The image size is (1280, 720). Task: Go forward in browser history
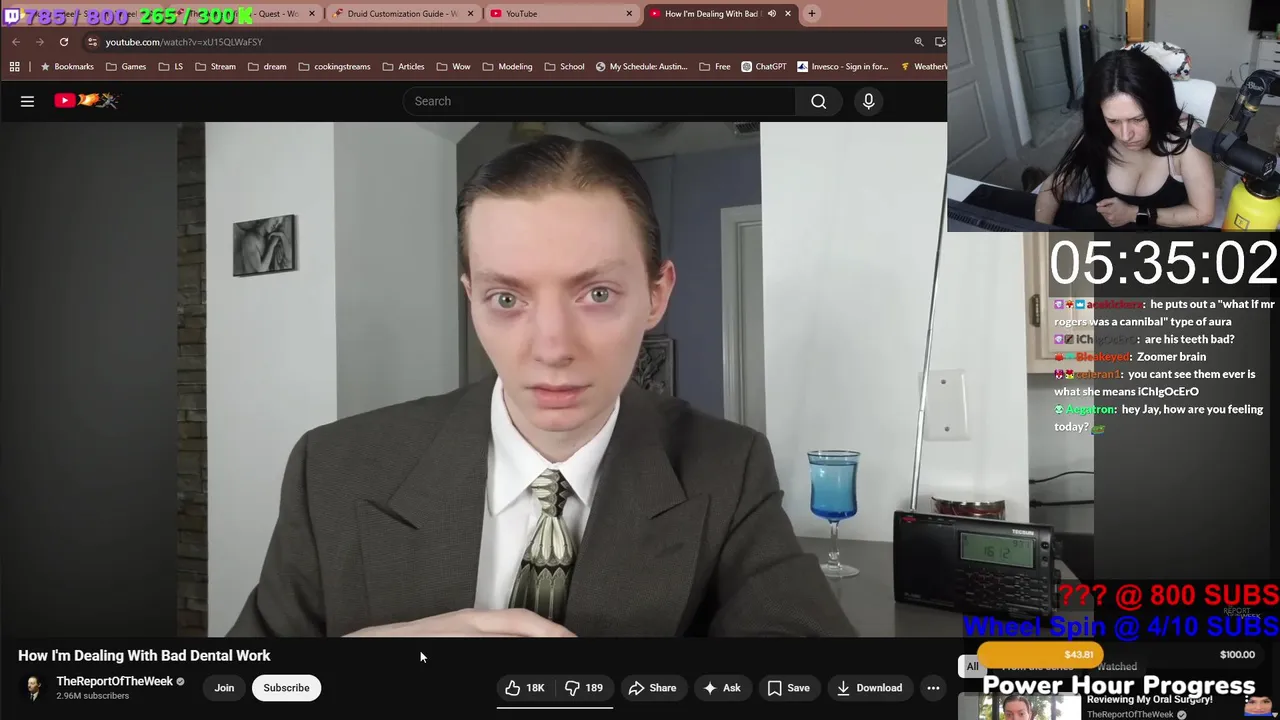(x=39, y=42)
